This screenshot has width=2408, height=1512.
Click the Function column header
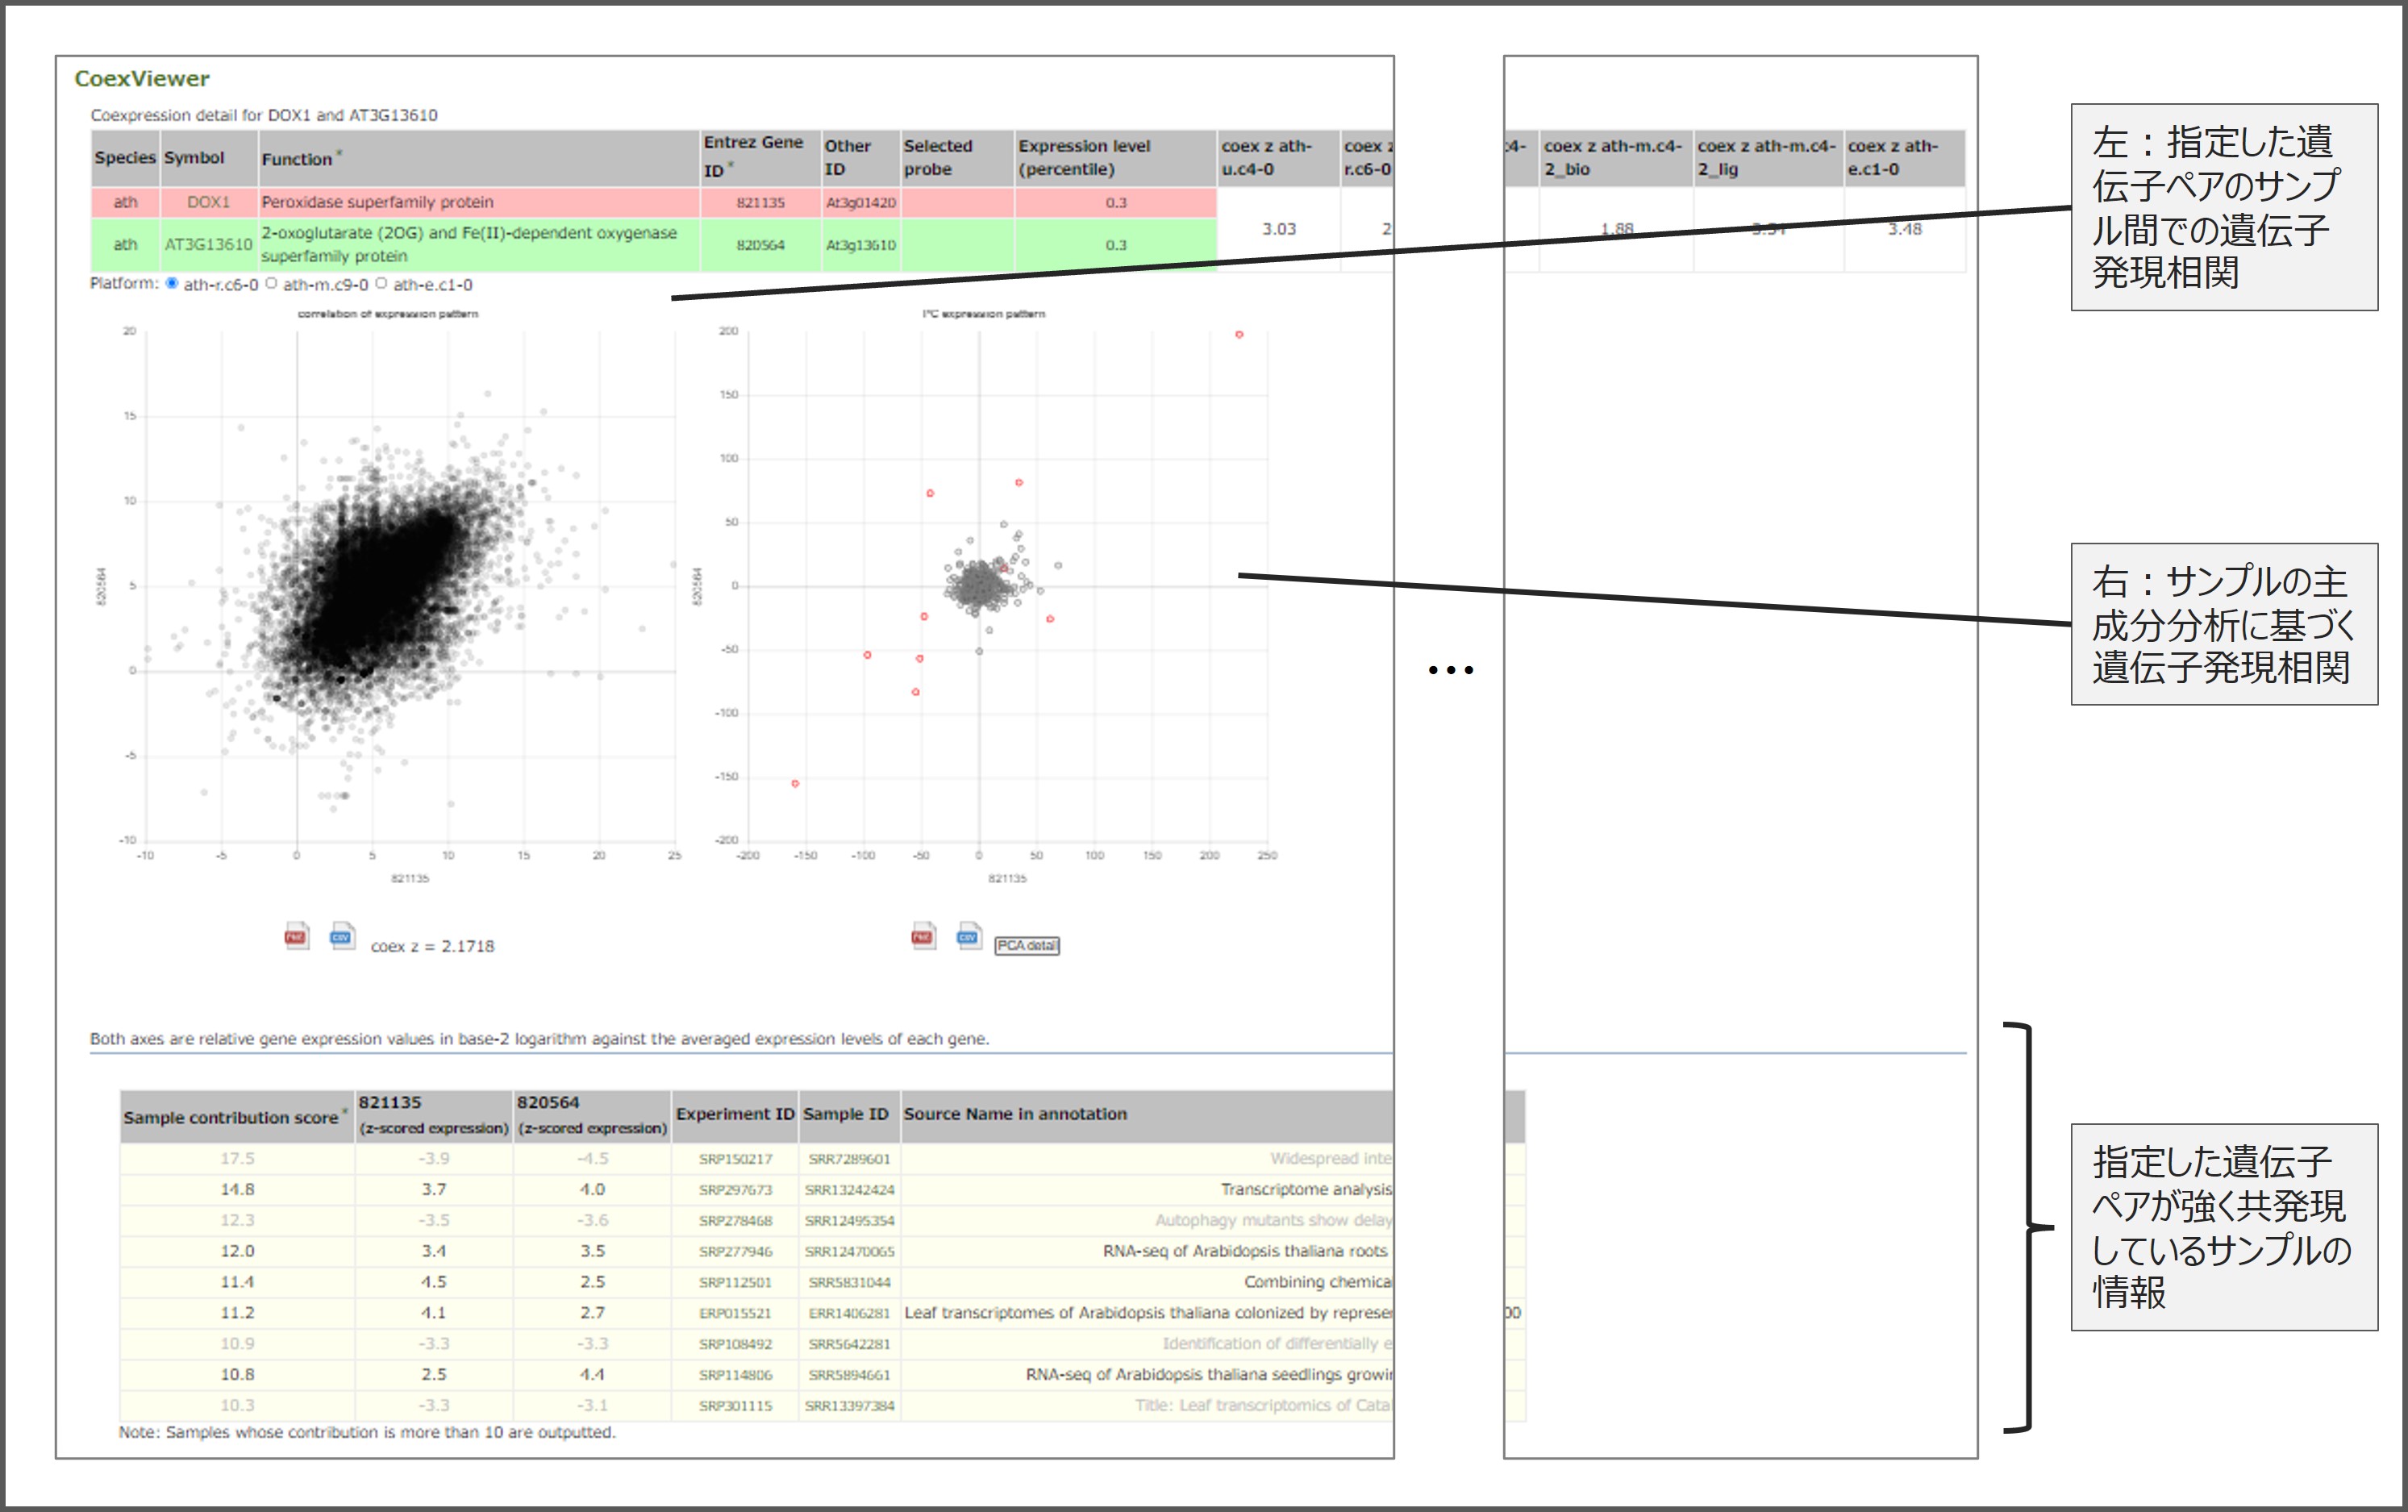pos(296,159)
